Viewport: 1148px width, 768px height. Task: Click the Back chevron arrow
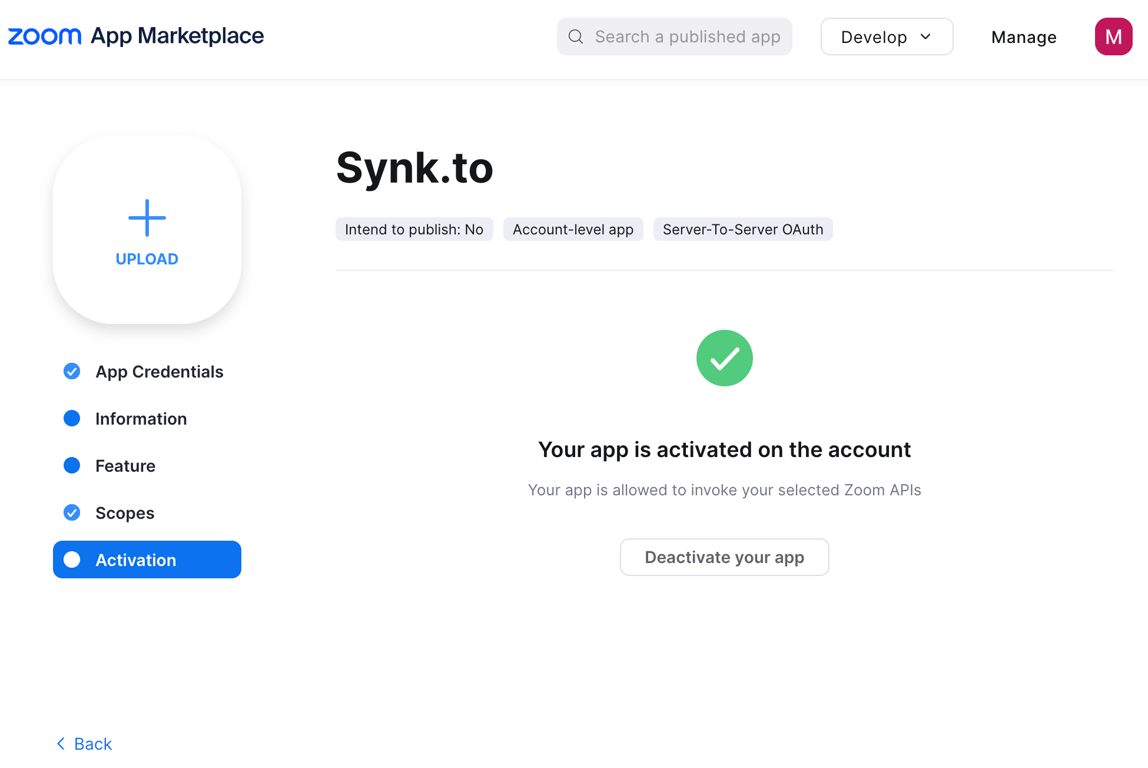tap(61, 744)
